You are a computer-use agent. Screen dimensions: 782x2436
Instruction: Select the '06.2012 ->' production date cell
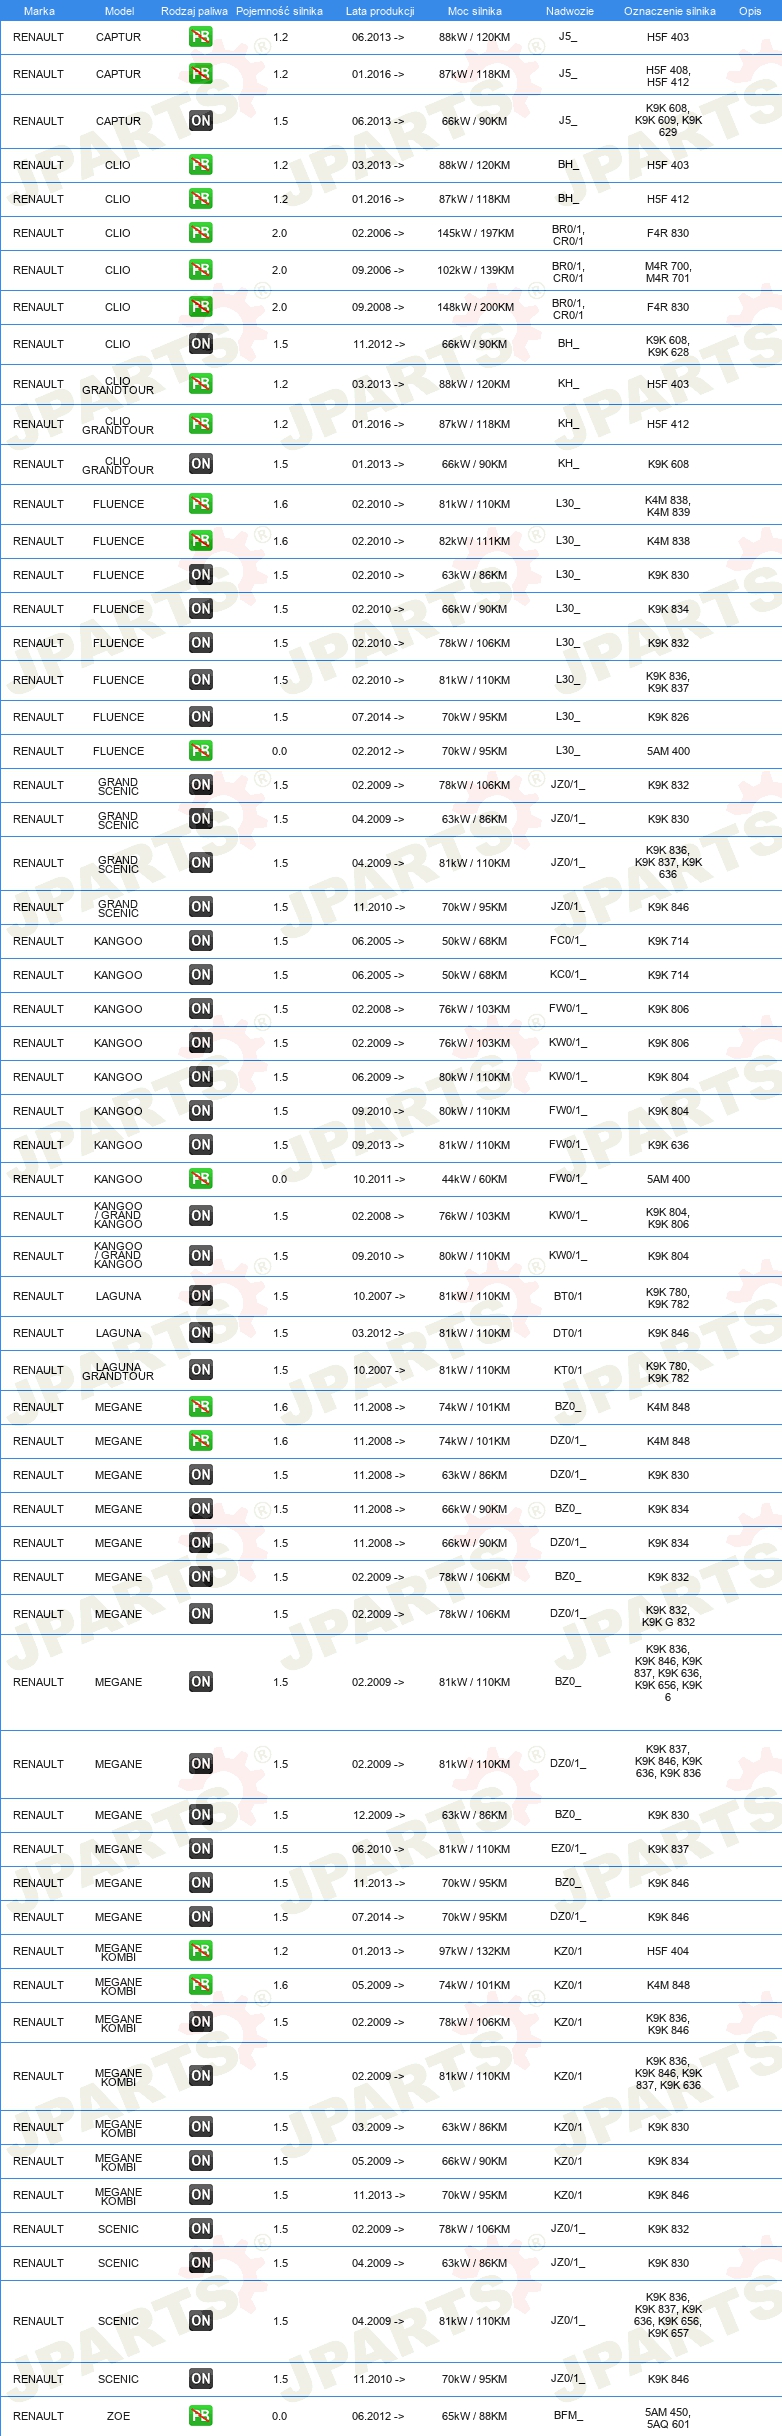(x=378, y=2416)
